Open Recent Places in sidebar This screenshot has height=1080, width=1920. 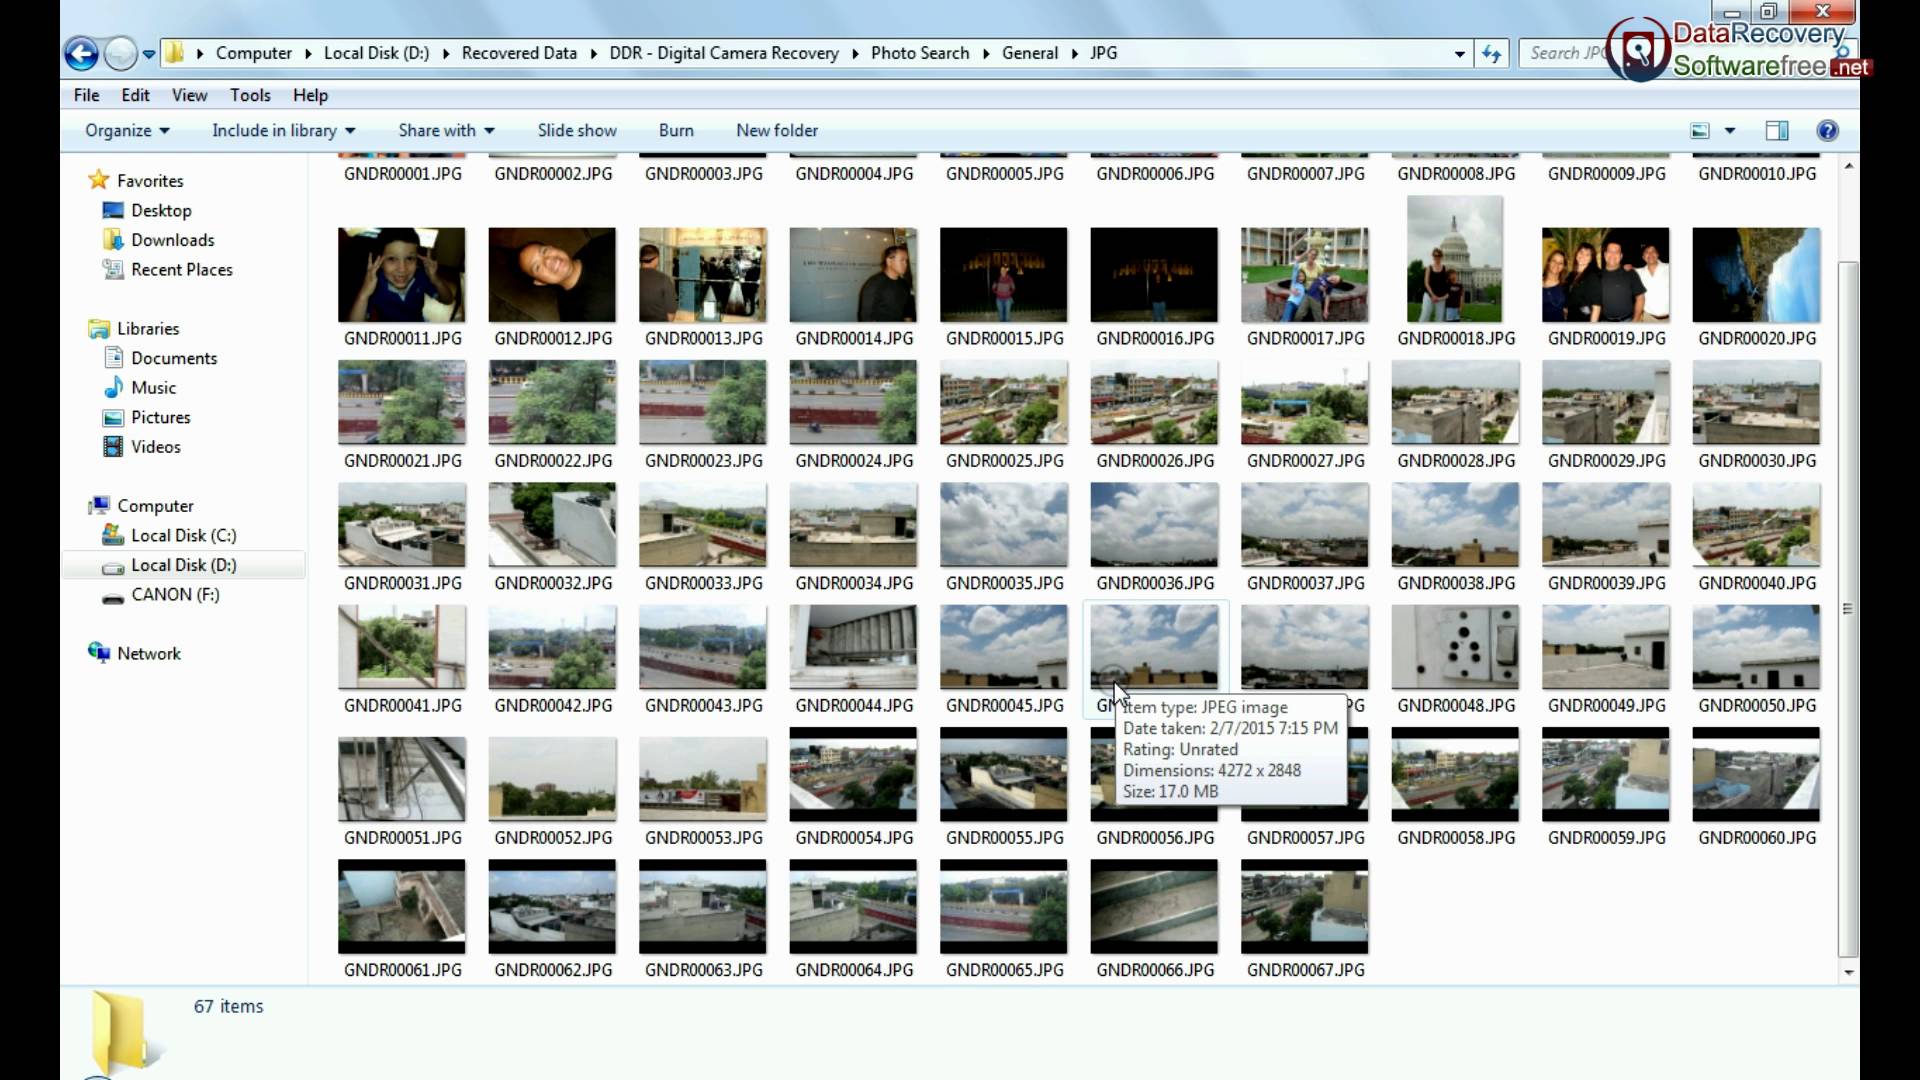click(167, 270)
